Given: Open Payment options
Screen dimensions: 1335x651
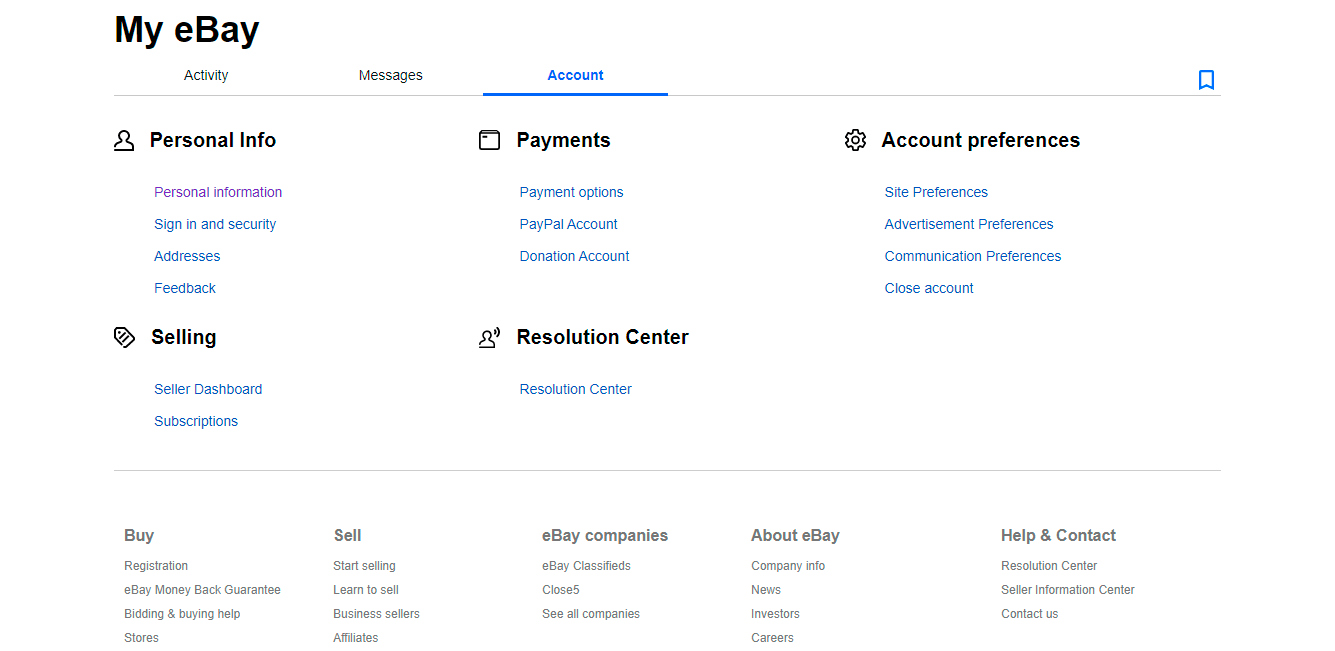Looking at the screenshot, I should pyautogui.click(x=571, y=192).
